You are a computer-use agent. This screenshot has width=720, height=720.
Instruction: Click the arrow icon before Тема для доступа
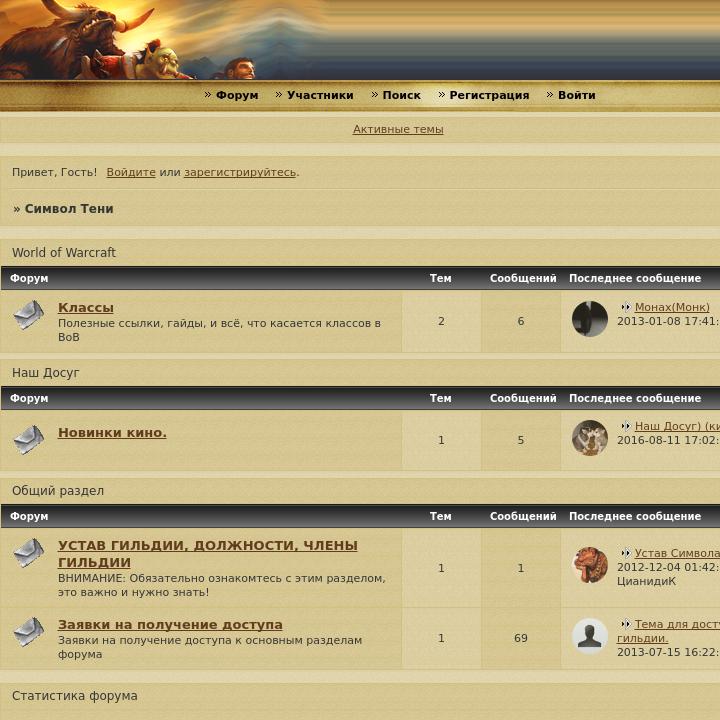pyautogui.click(x=625, y=624)
